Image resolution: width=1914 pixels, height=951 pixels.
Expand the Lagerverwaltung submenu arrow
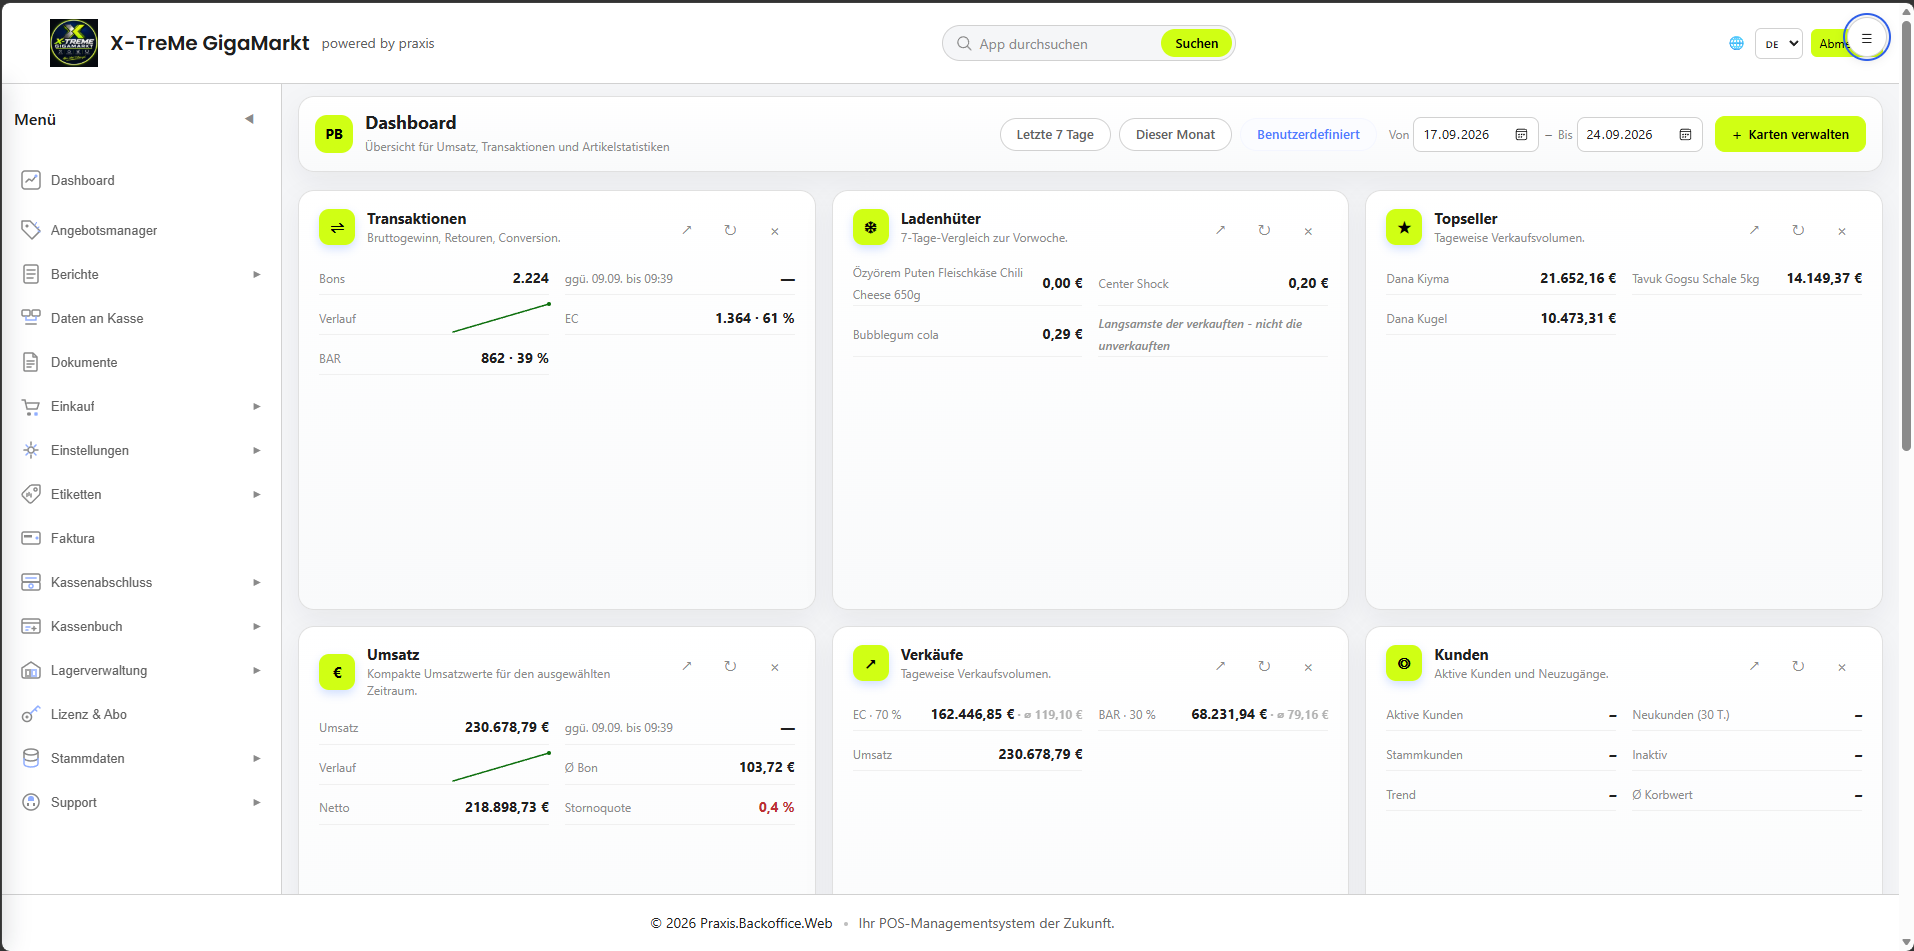coord(257,670)
